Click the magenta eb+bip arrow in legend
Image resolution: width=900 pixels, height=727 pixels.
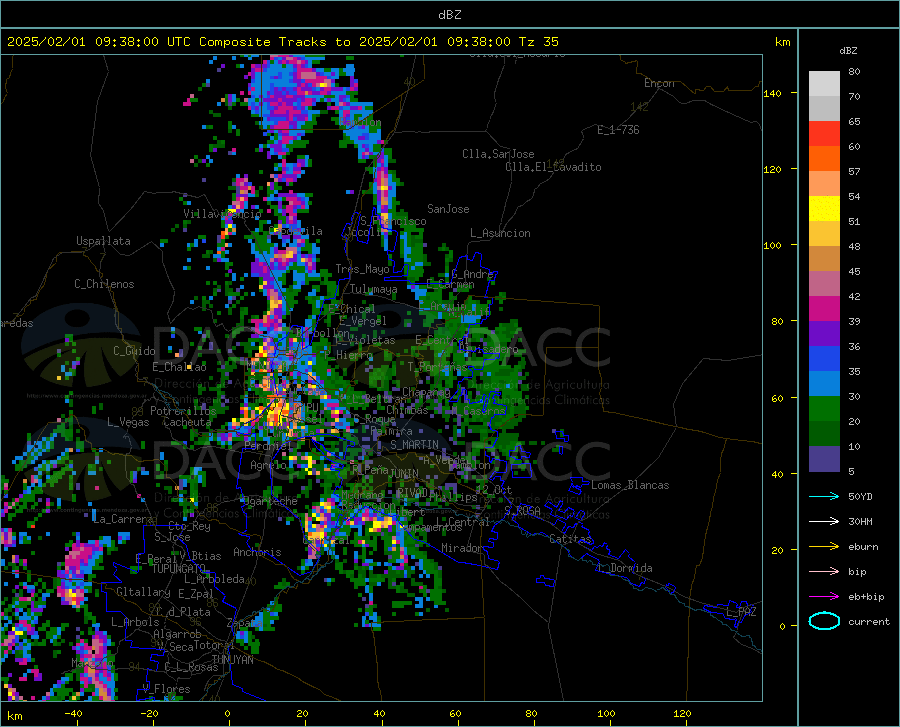824,597
